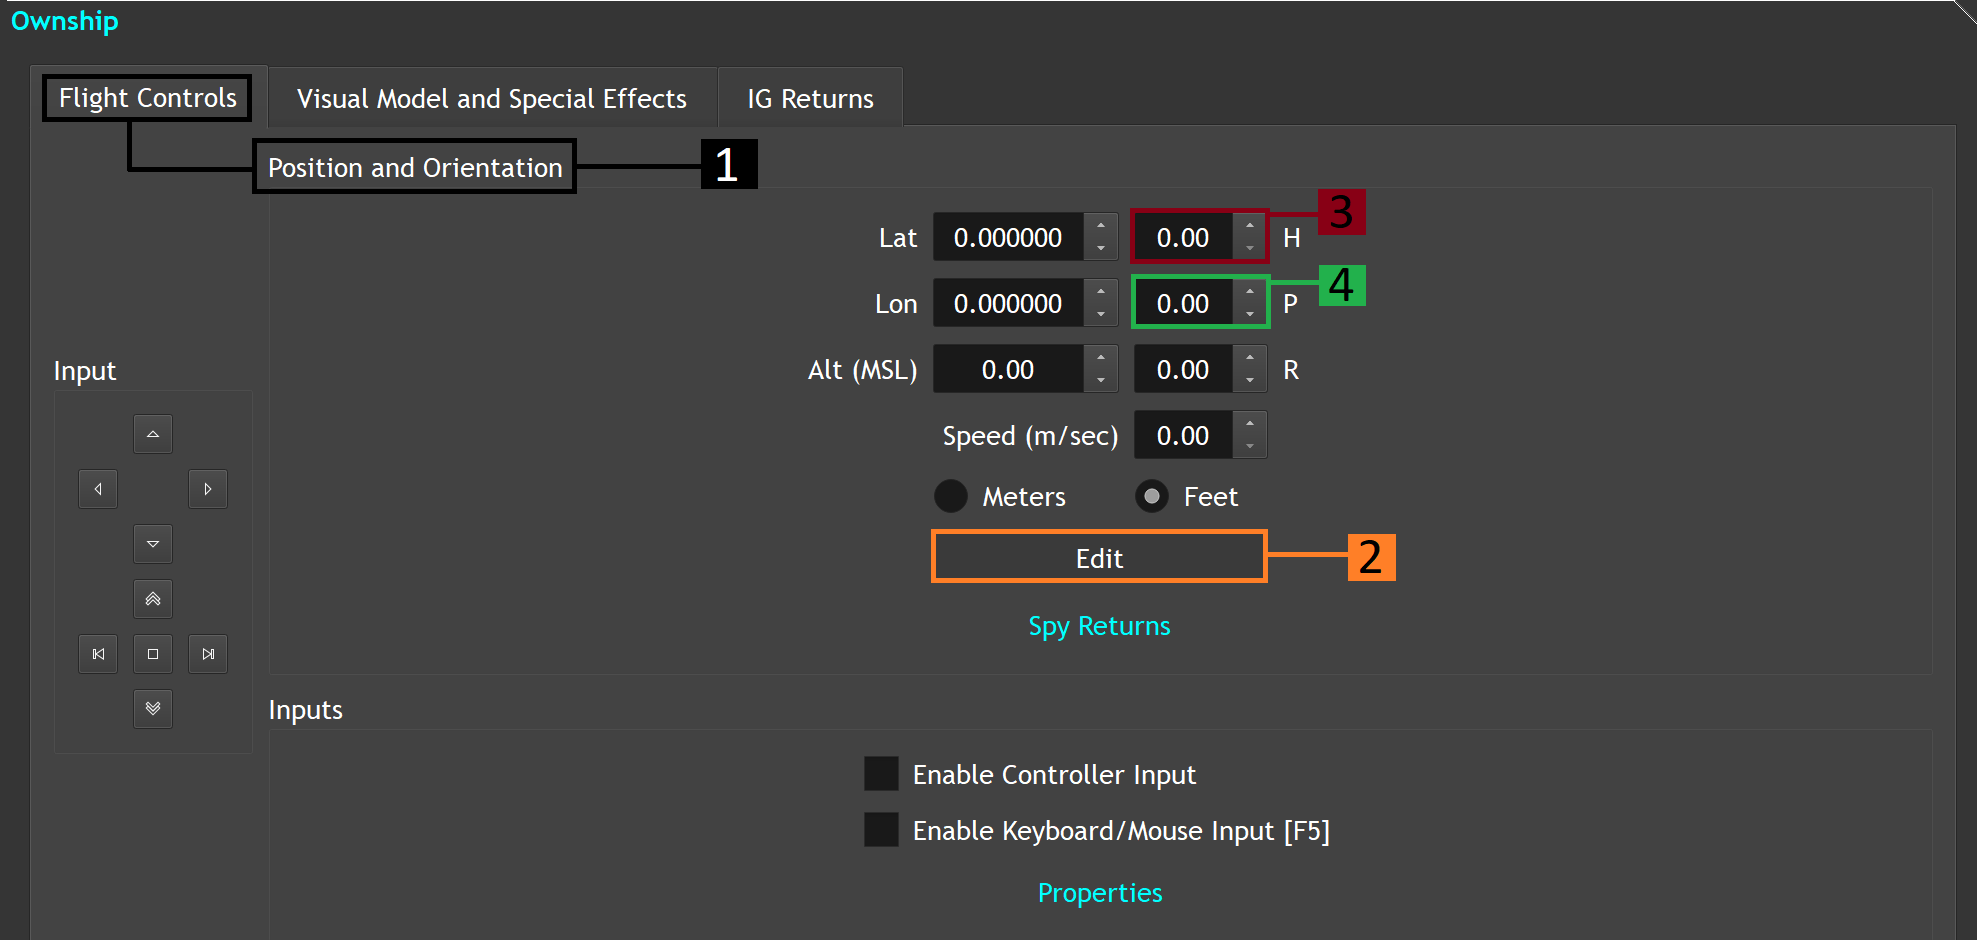Click the single down arrow input button
The height and width of the screenshot is (940, 1977).
click(x=153, y=544)
